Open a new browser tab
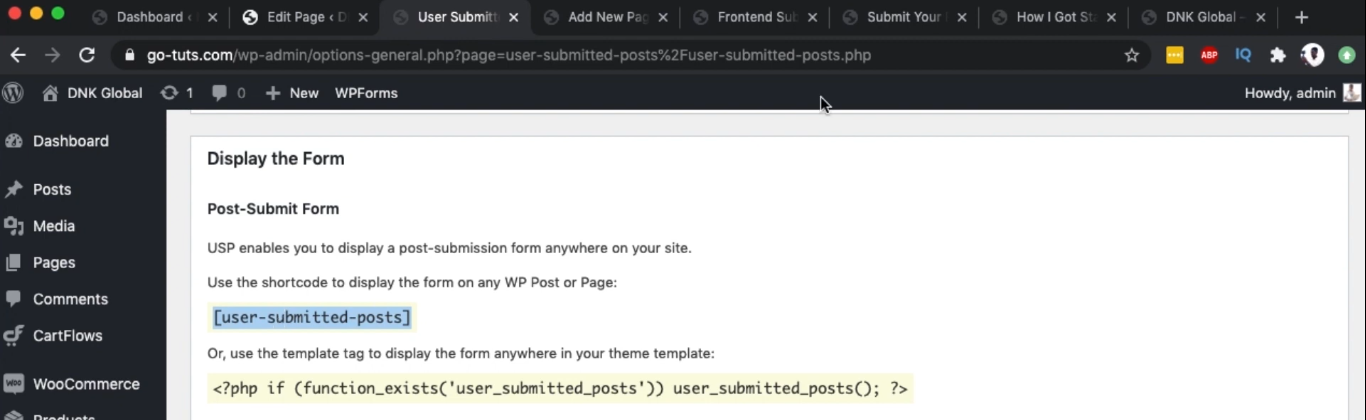 click(x=1301, y=17)
